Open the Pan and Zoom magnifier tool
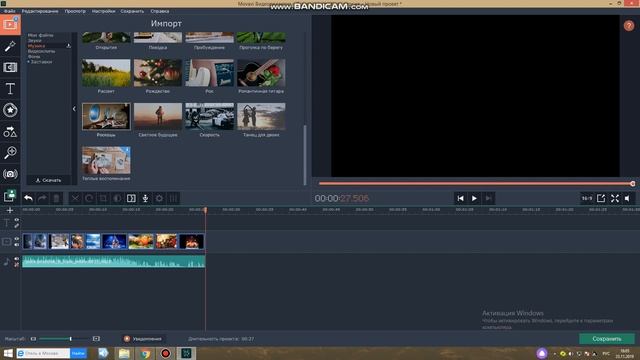 click(10, 153)
